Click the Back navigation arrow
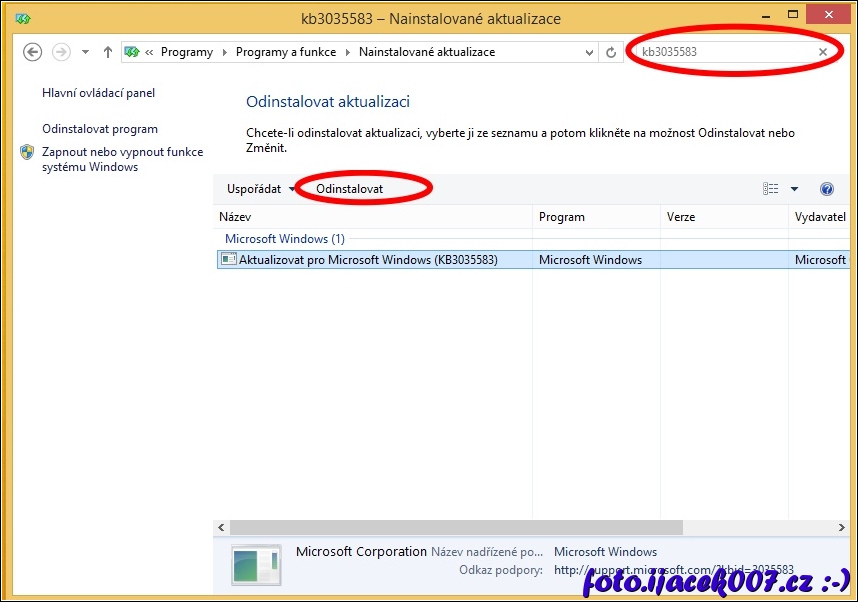858x602 pixels. (32, 52)
